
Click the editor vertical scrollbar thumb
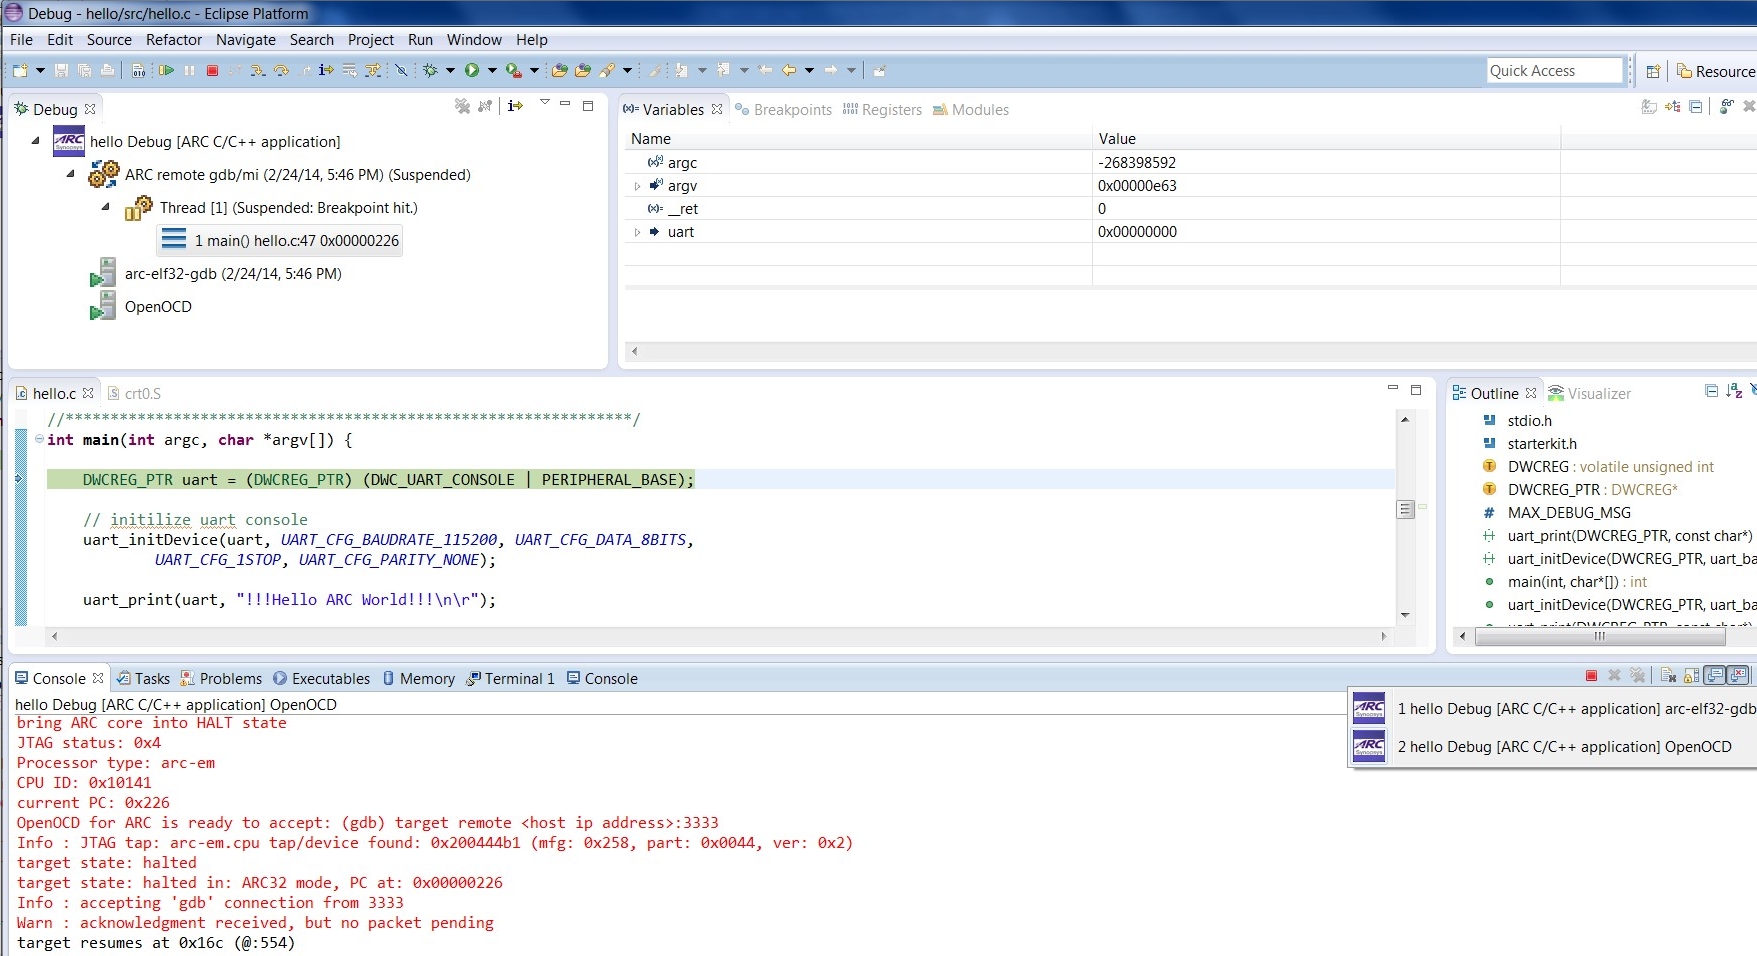[x=1405, y=509]
